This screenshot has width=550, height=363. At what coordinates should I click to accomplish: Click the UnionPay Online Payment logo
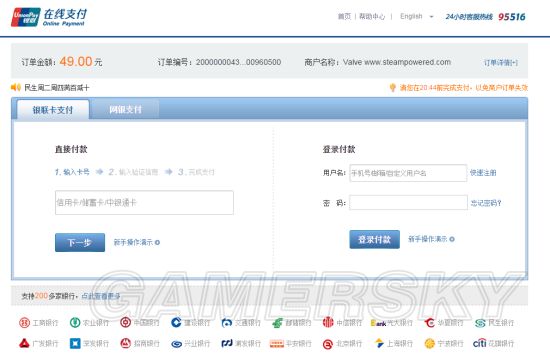[x=49, y=17]
